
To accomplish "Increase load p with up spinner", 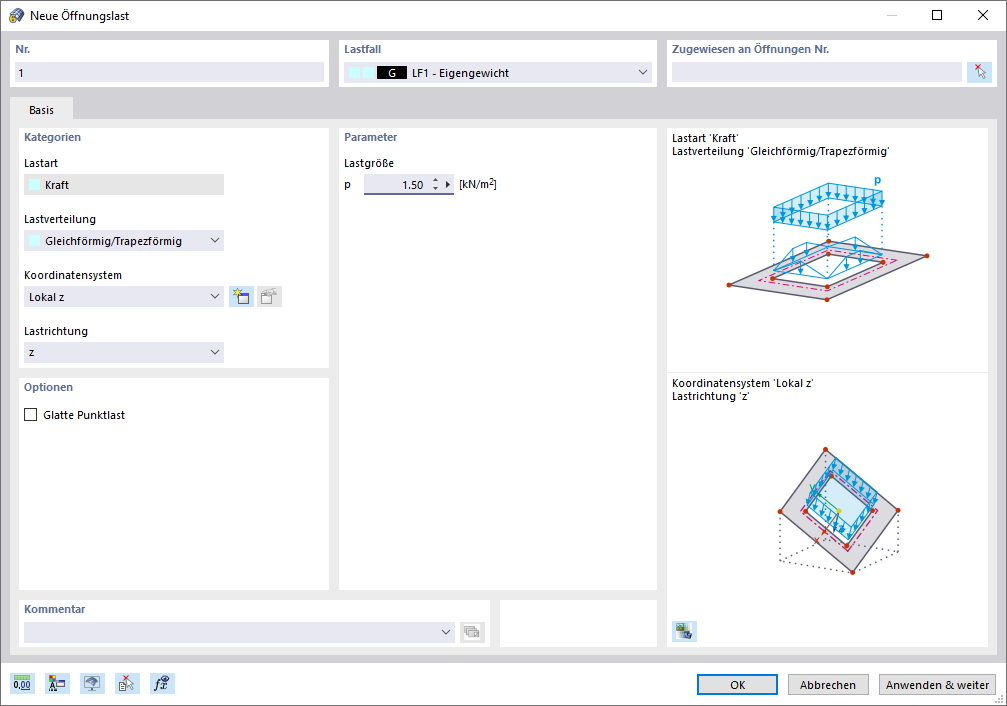I will click(435, 181).
